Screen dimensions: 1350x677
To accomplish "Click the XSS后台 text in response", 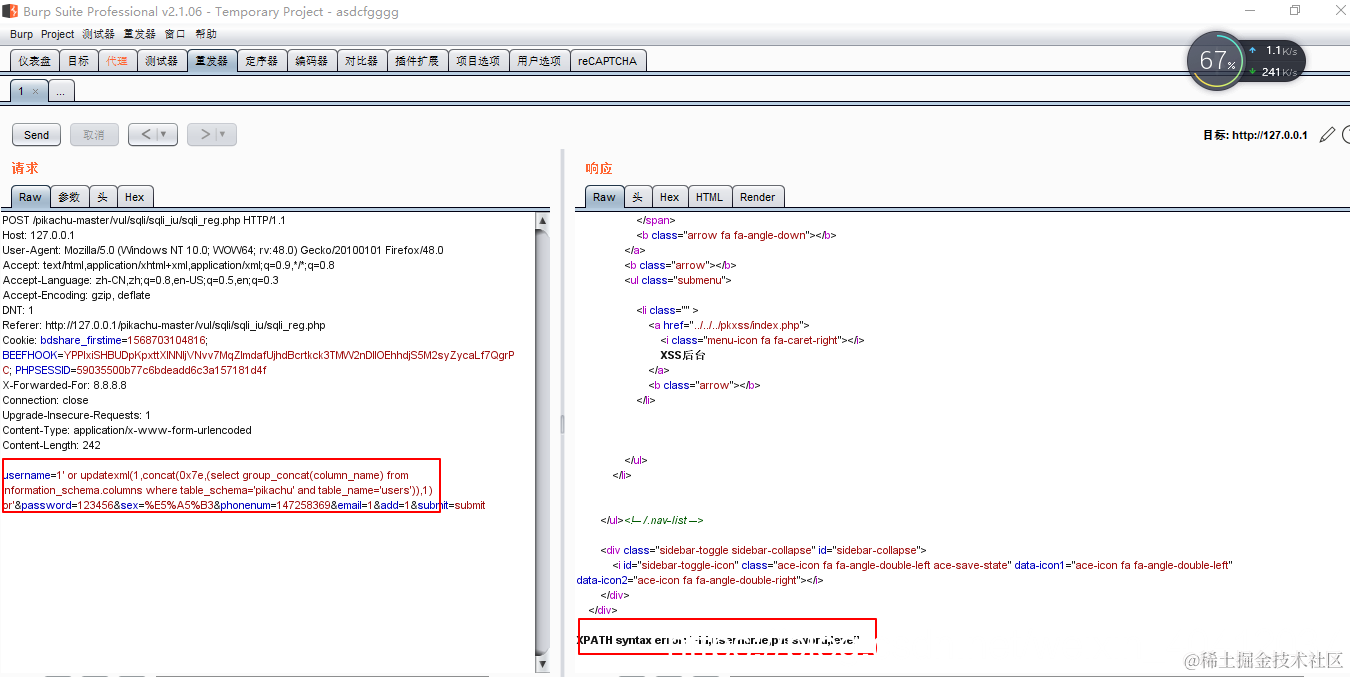I will coord(683,355).
